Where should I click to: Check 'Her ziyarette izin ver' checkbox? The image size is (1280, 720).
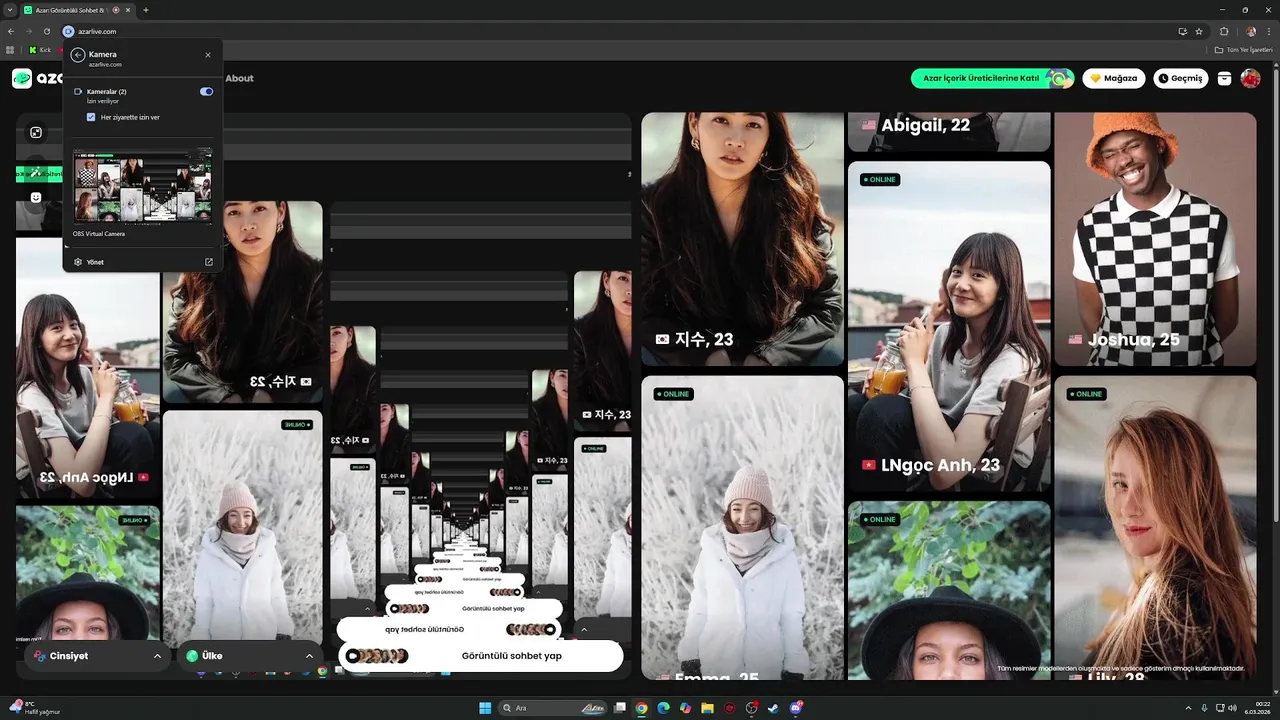click(91, 117)
